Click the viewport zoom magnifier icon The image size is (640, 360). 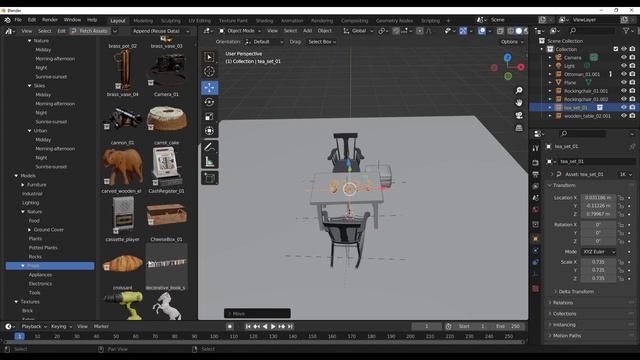click(519, 90)
